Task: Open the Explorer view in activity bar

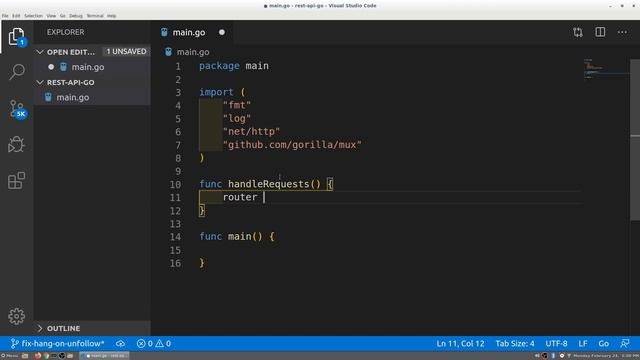Action: (16, 37)
